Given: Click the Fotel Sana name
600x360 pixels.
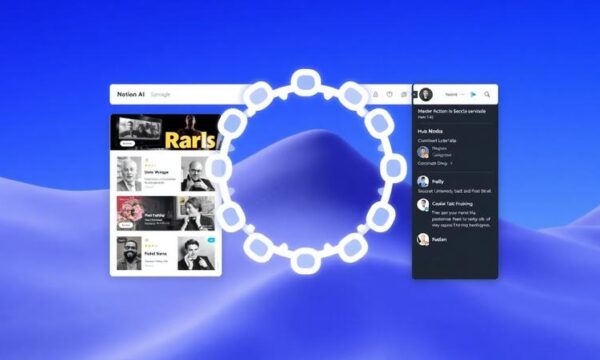Looking at the screenshot, I should [156, 254].
